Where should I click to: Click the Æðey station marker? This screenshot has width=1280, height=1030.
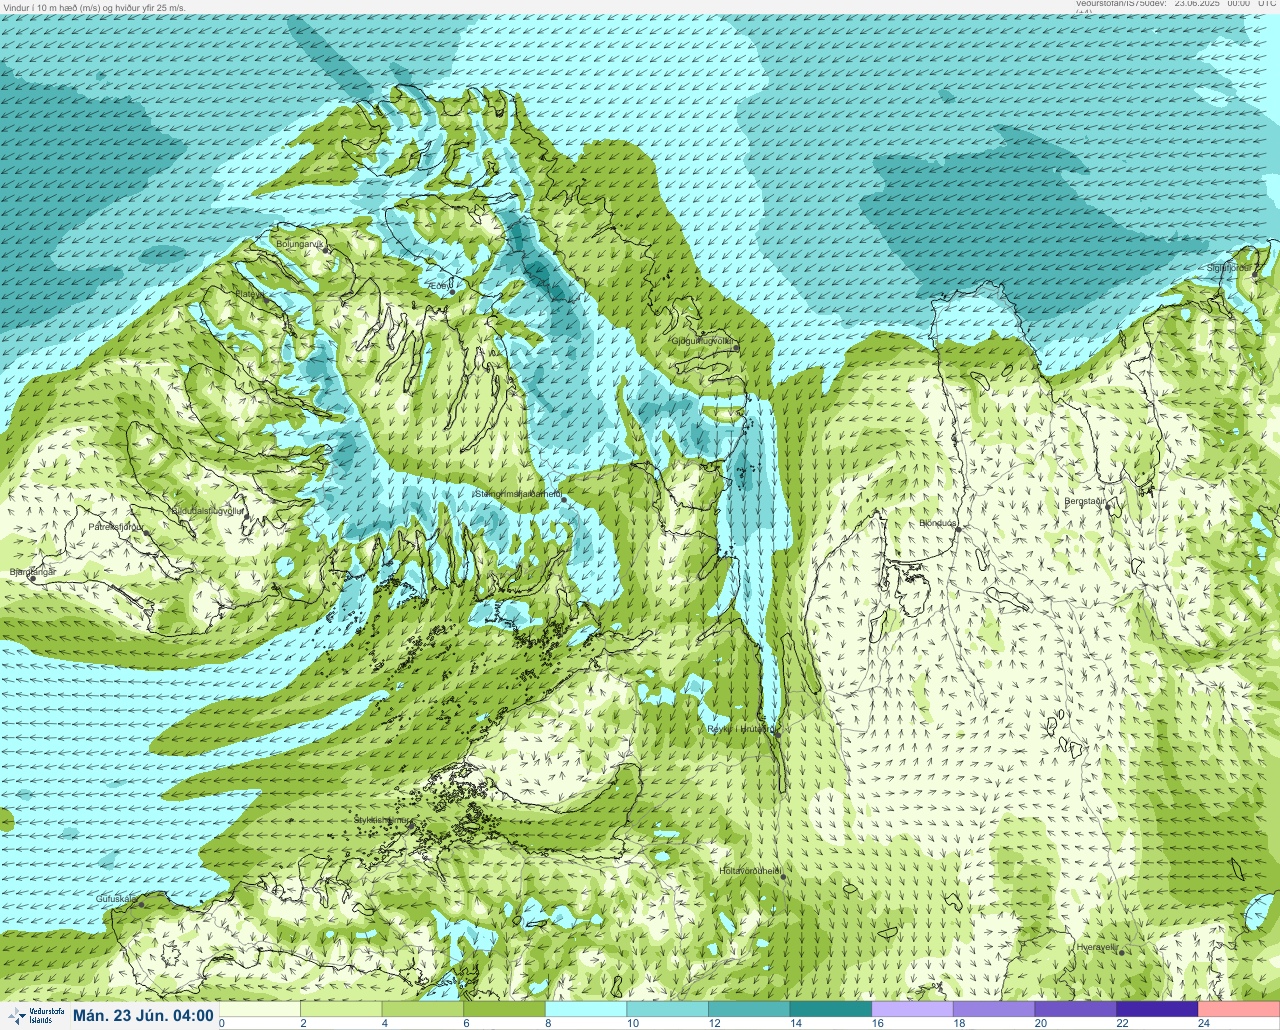[x=452, y=290]
